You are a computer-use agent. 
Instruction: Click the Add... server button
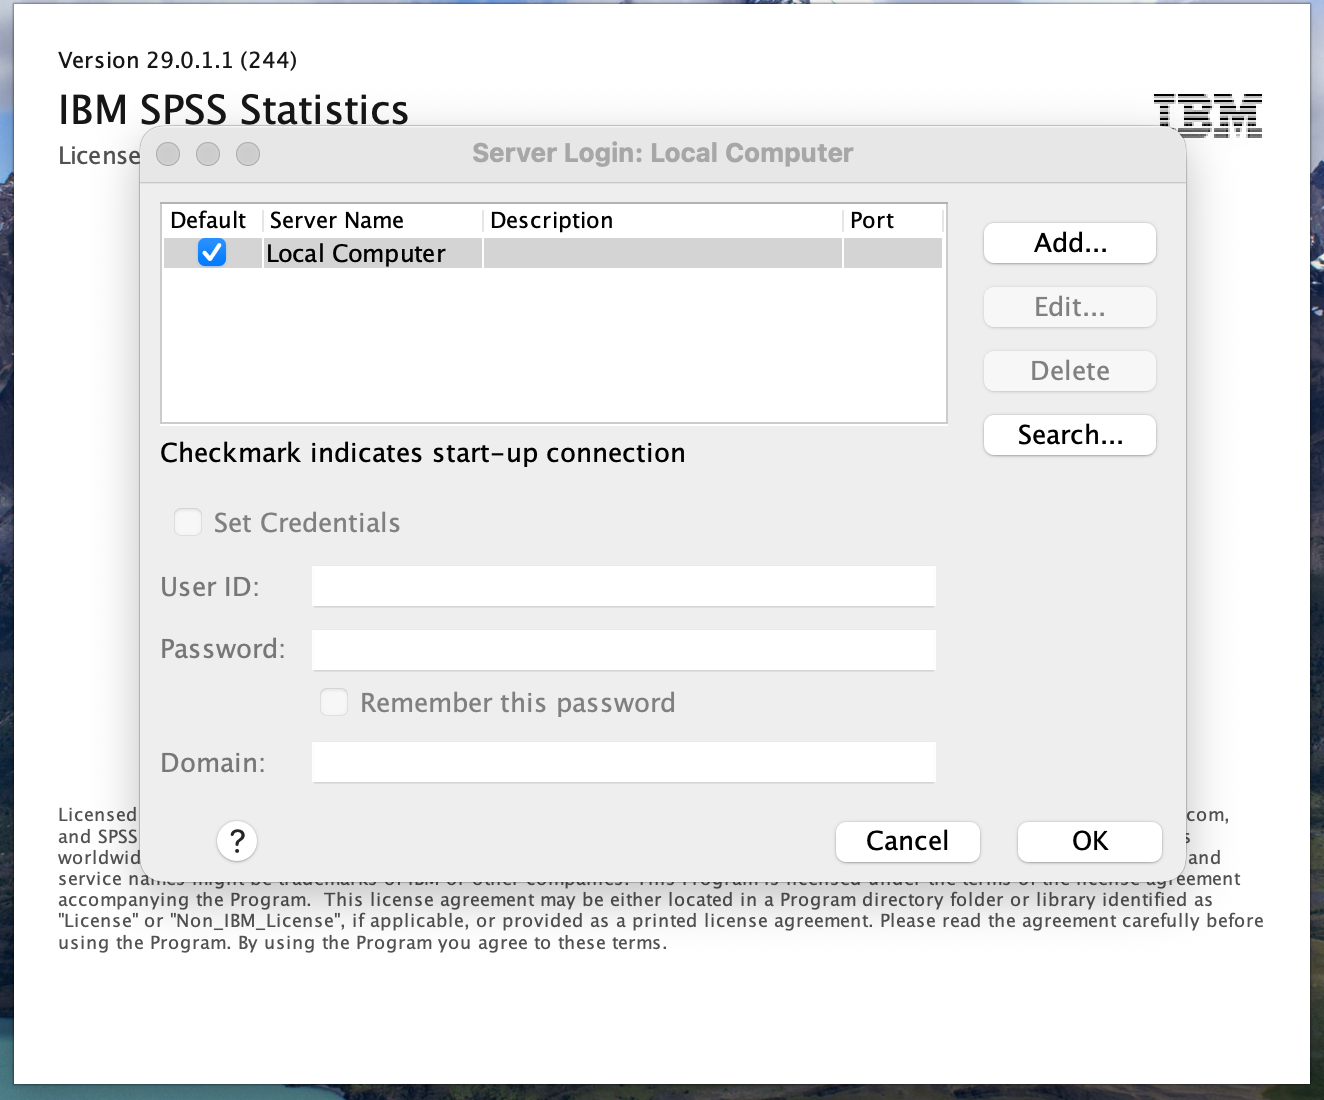(x=1069, y=243)
